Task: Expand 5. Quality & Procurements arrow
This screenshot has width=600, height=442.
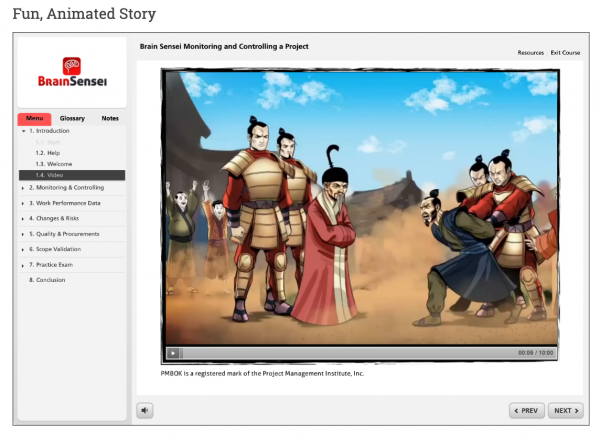Action: (x=23, y=234)
